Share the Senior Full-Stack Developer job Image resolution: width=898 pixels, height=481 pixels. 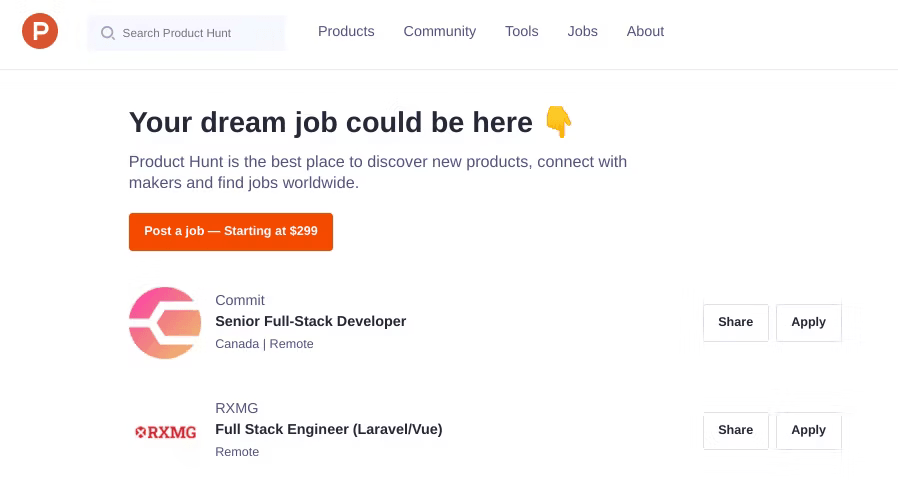735,322
